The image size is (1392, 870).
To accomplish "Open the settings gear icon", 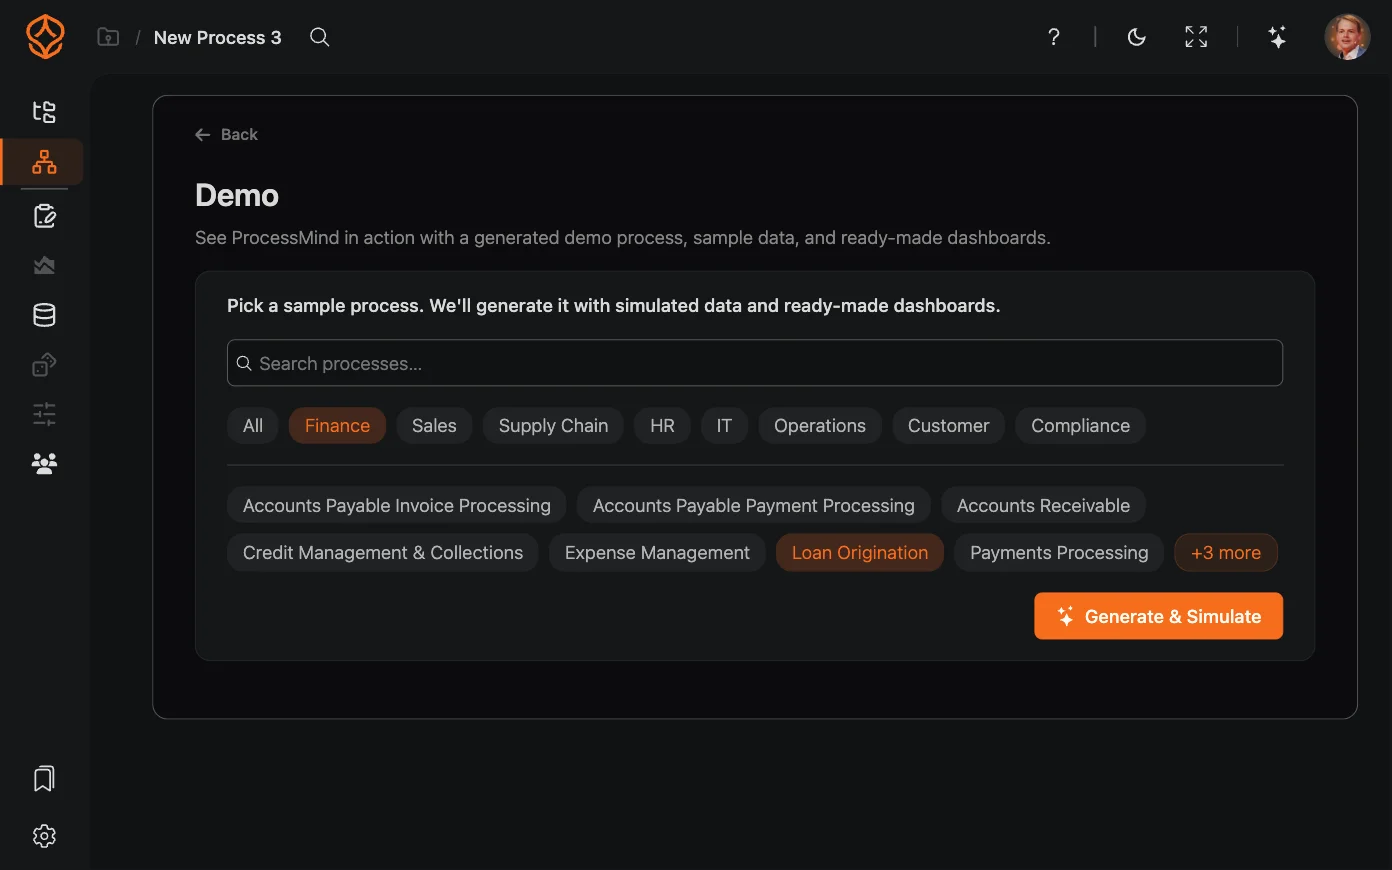I will [44, 836].
